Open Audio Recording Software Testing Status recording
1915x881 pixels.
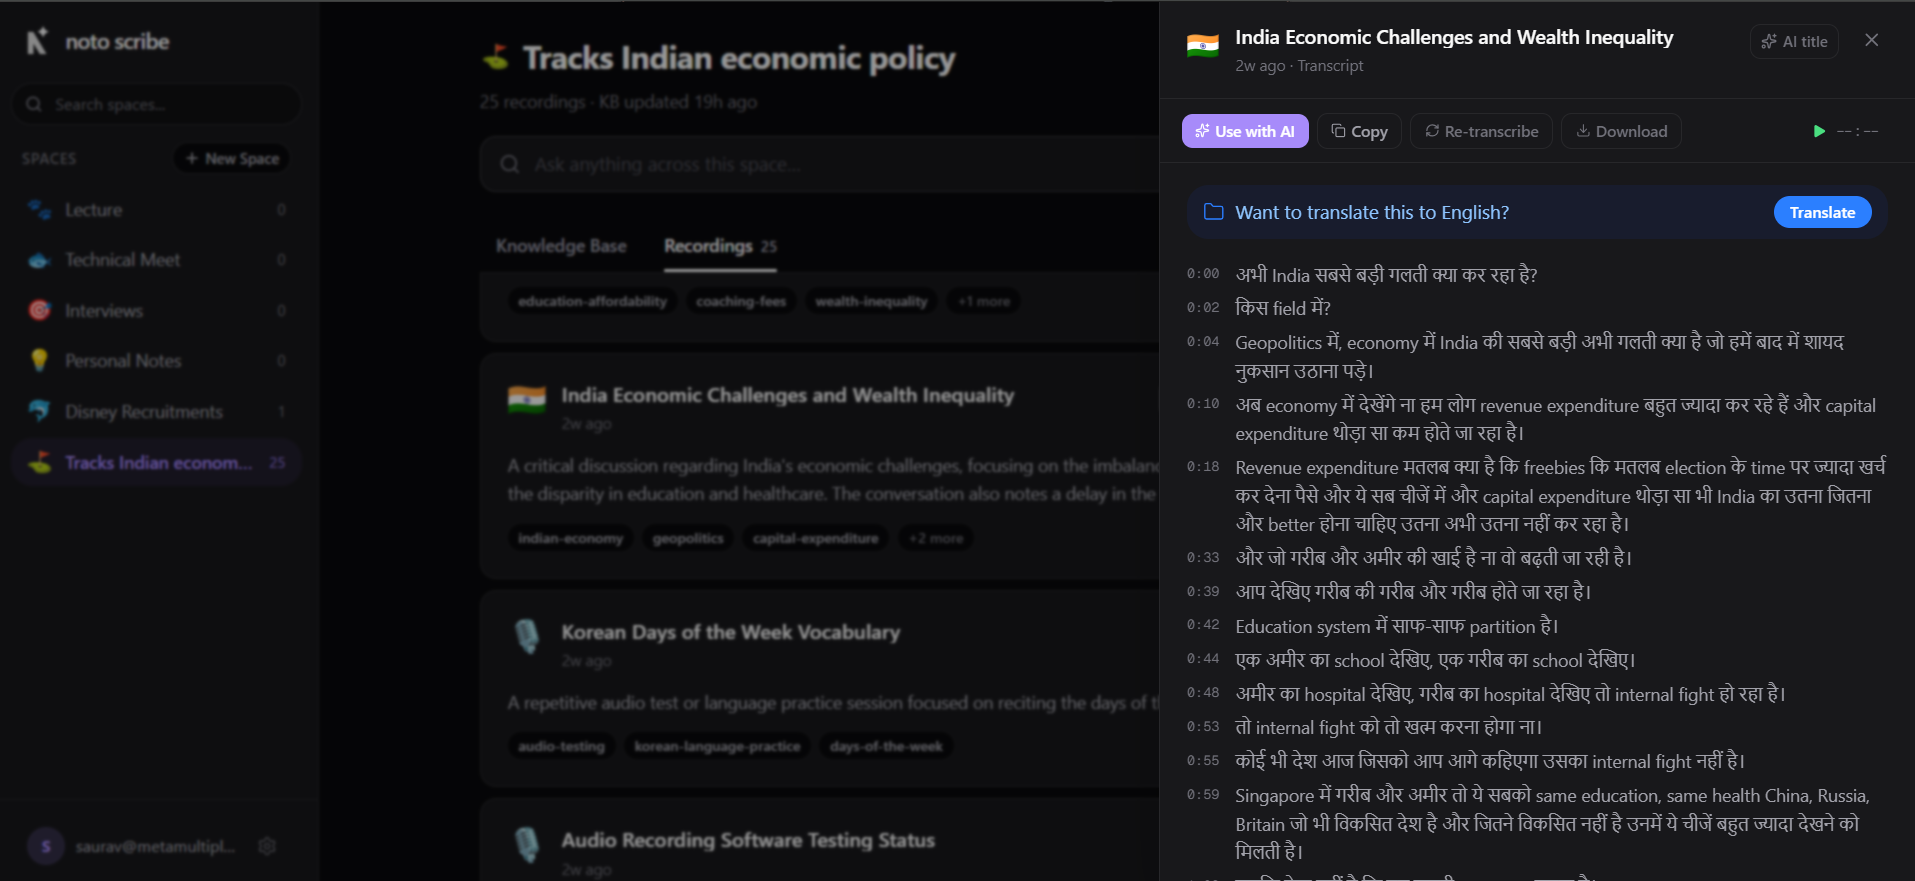[x=748, y=840]
